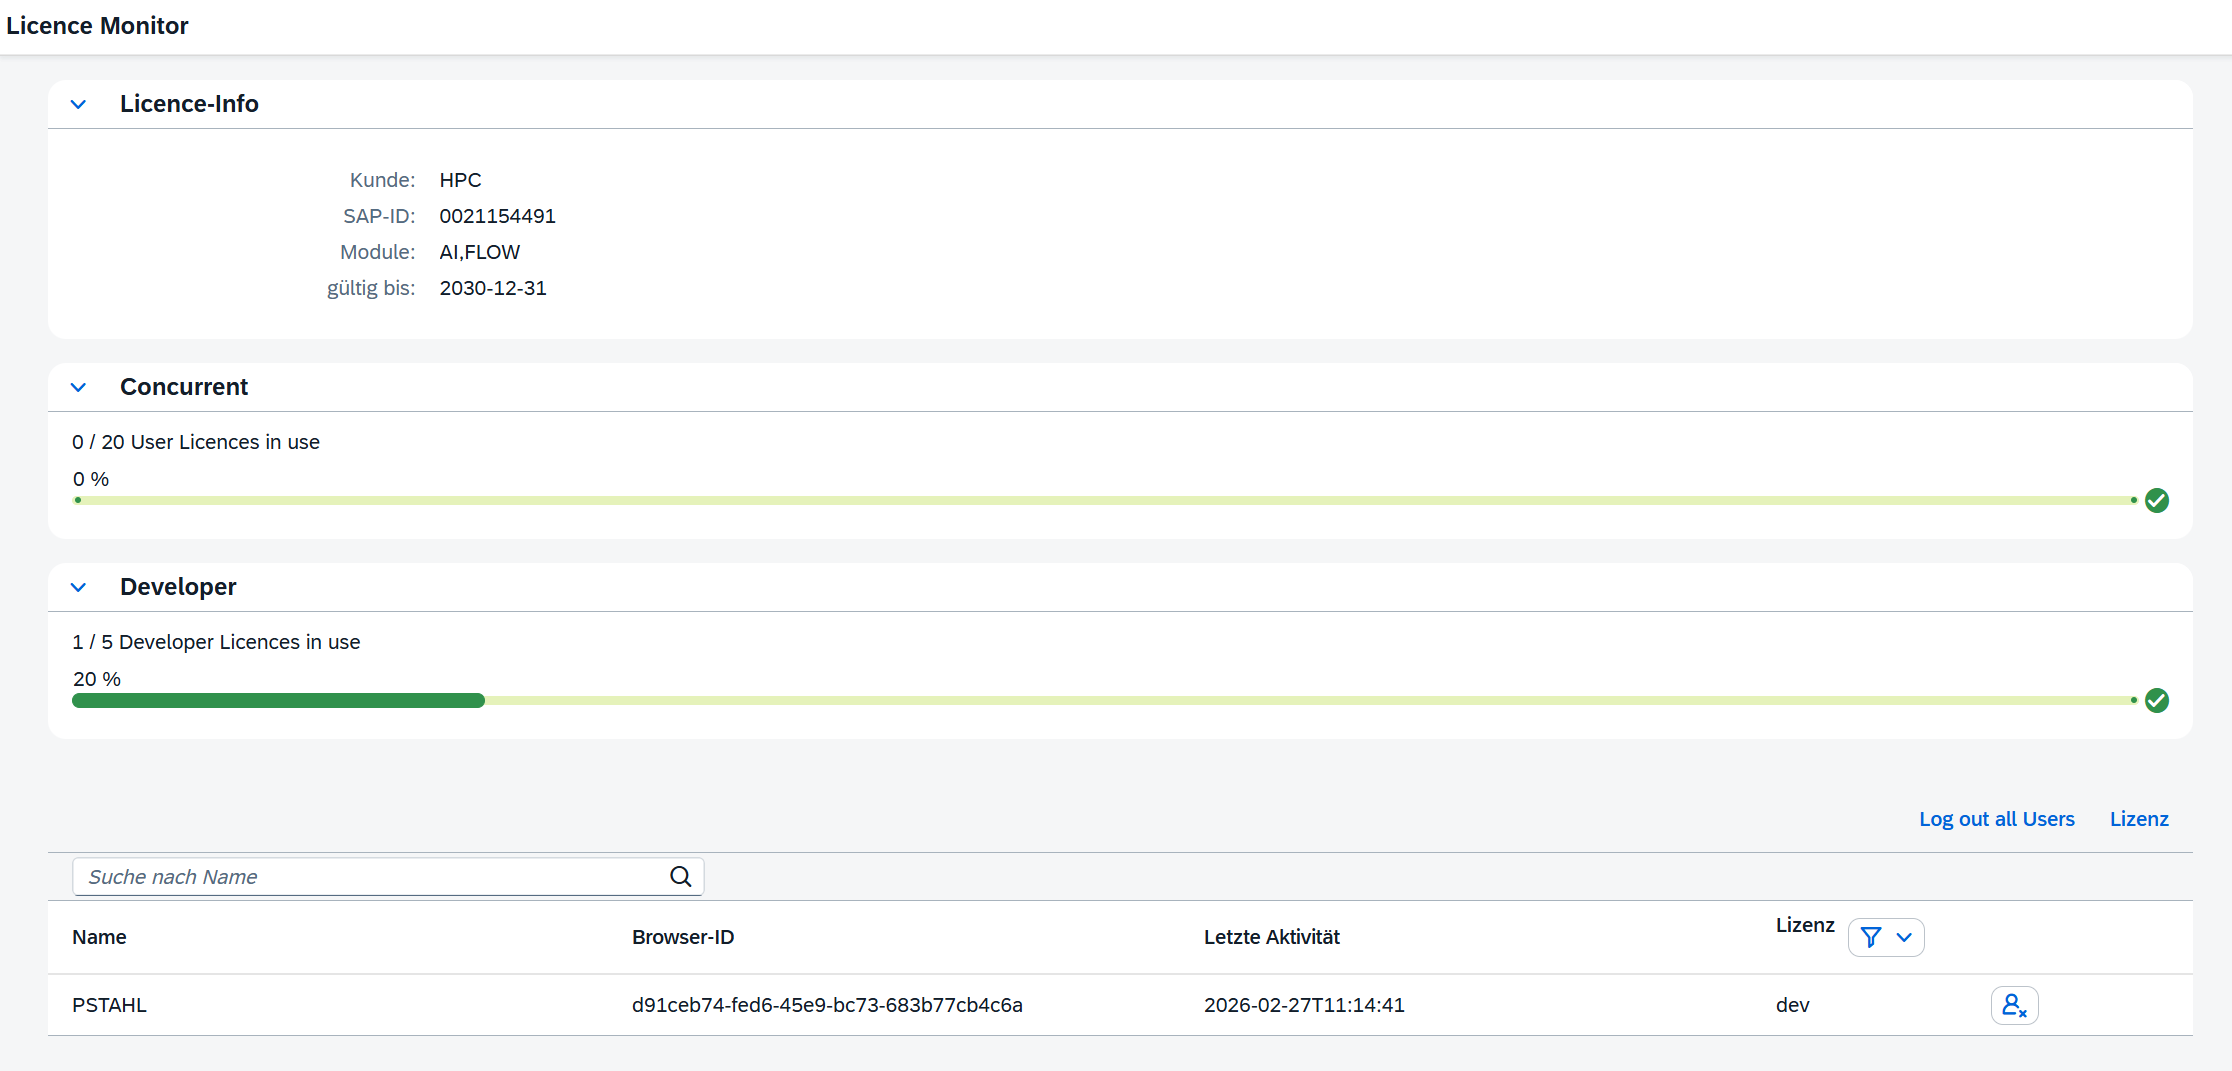Click the Concurrent licence usage progress bar
Screen dimensions: 2232x1071
(x=1100, y=500)
